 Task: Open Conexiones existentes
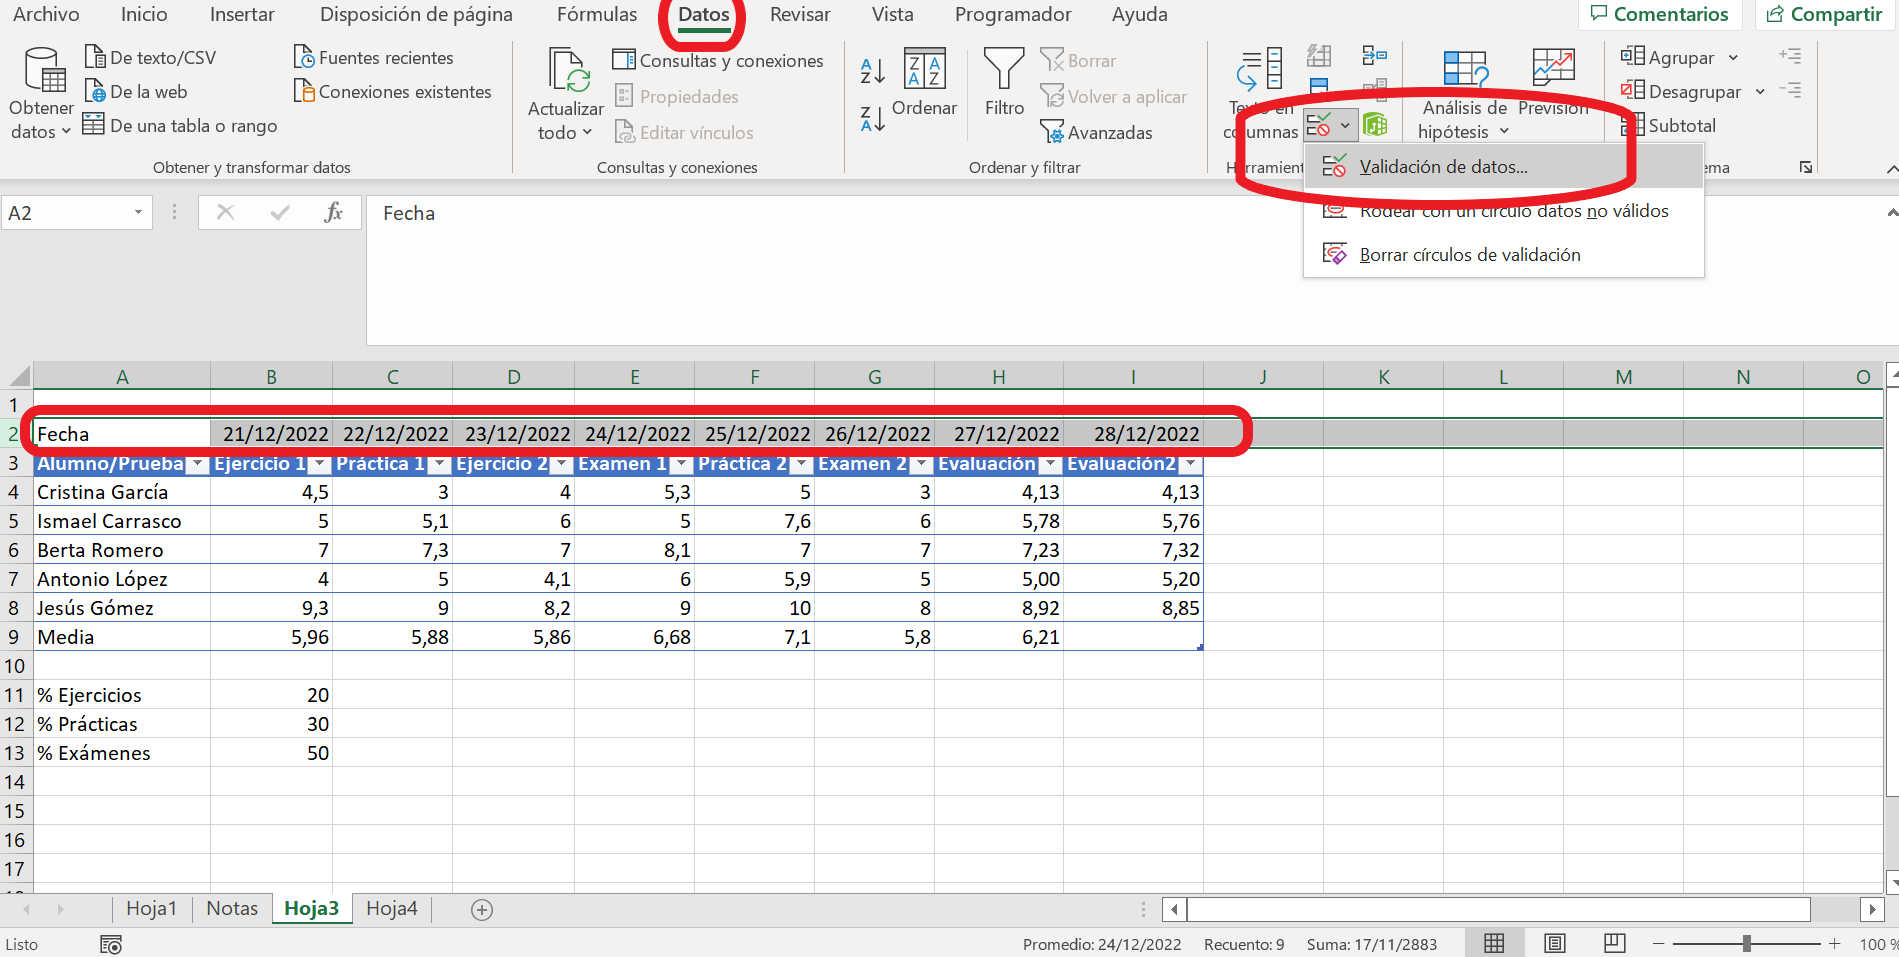(393, 91)
